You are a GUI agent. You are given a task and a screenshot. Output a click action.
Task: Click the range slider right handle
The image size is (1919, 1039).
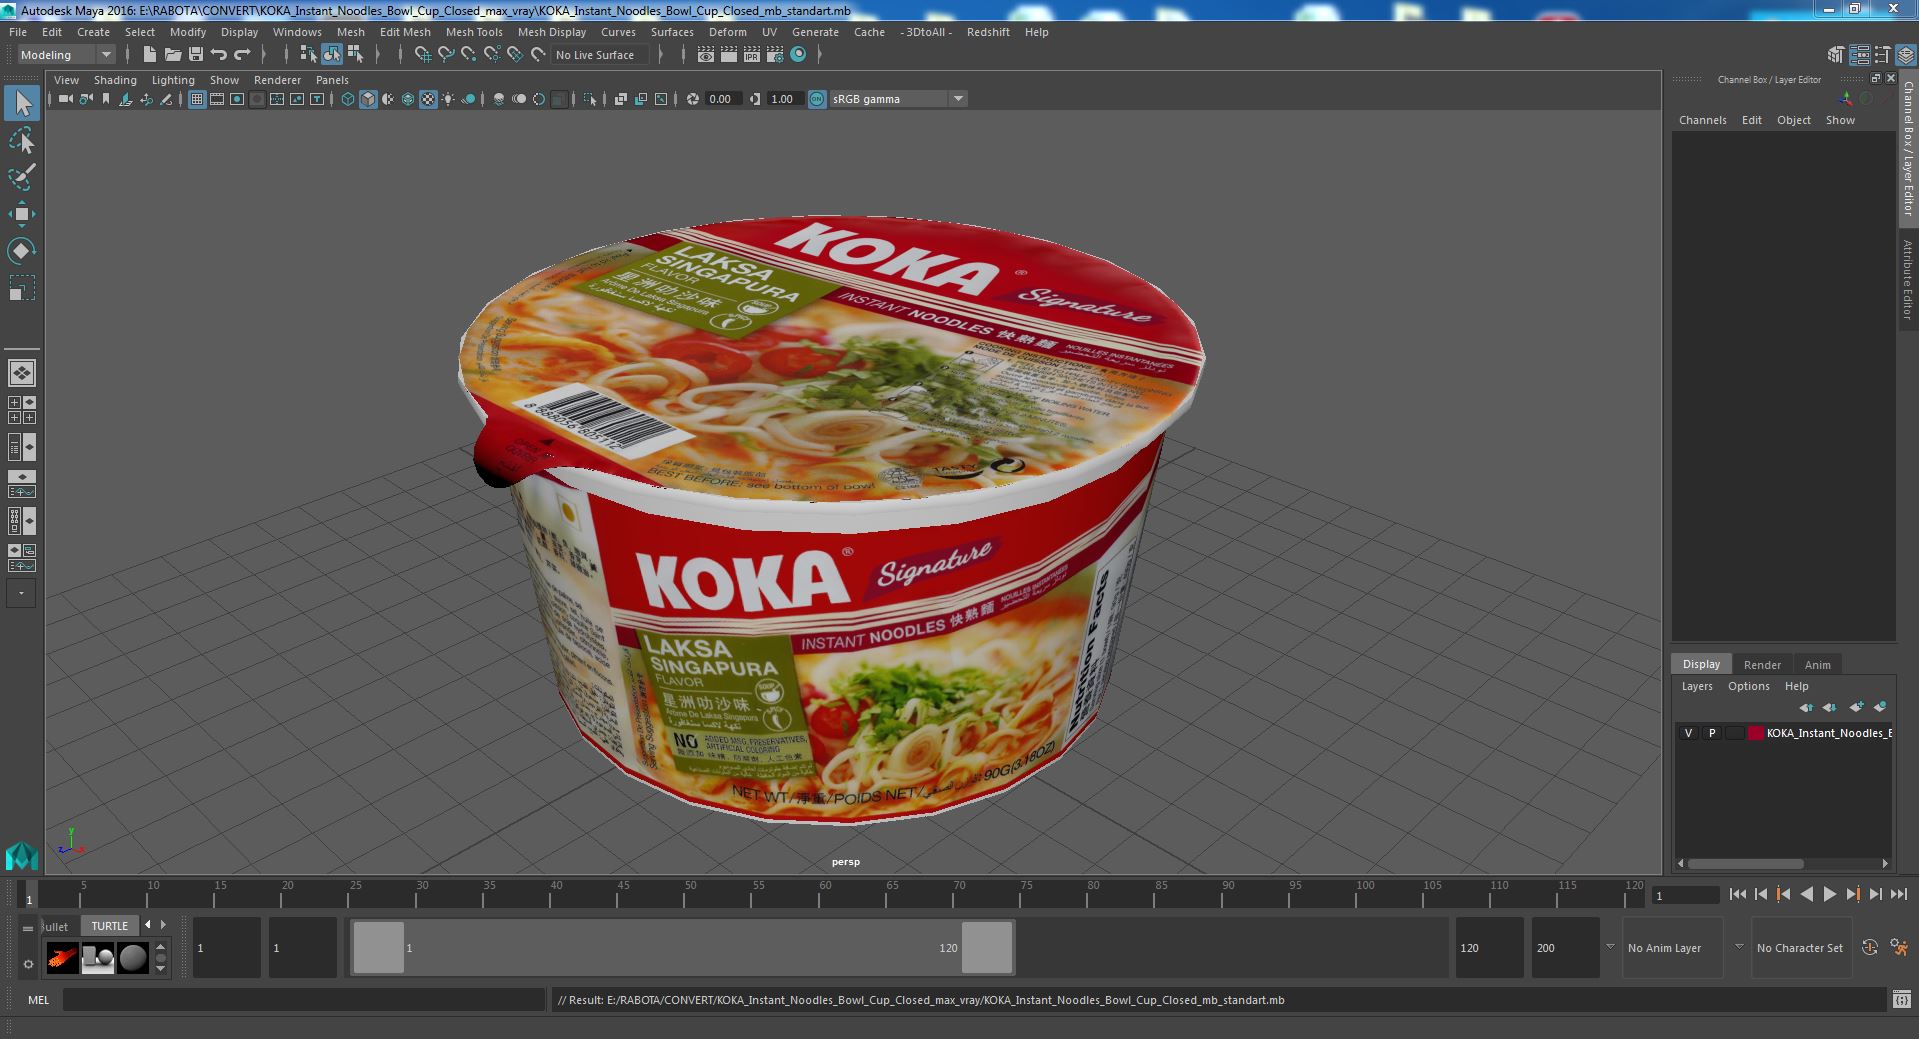tap(987, 947)
